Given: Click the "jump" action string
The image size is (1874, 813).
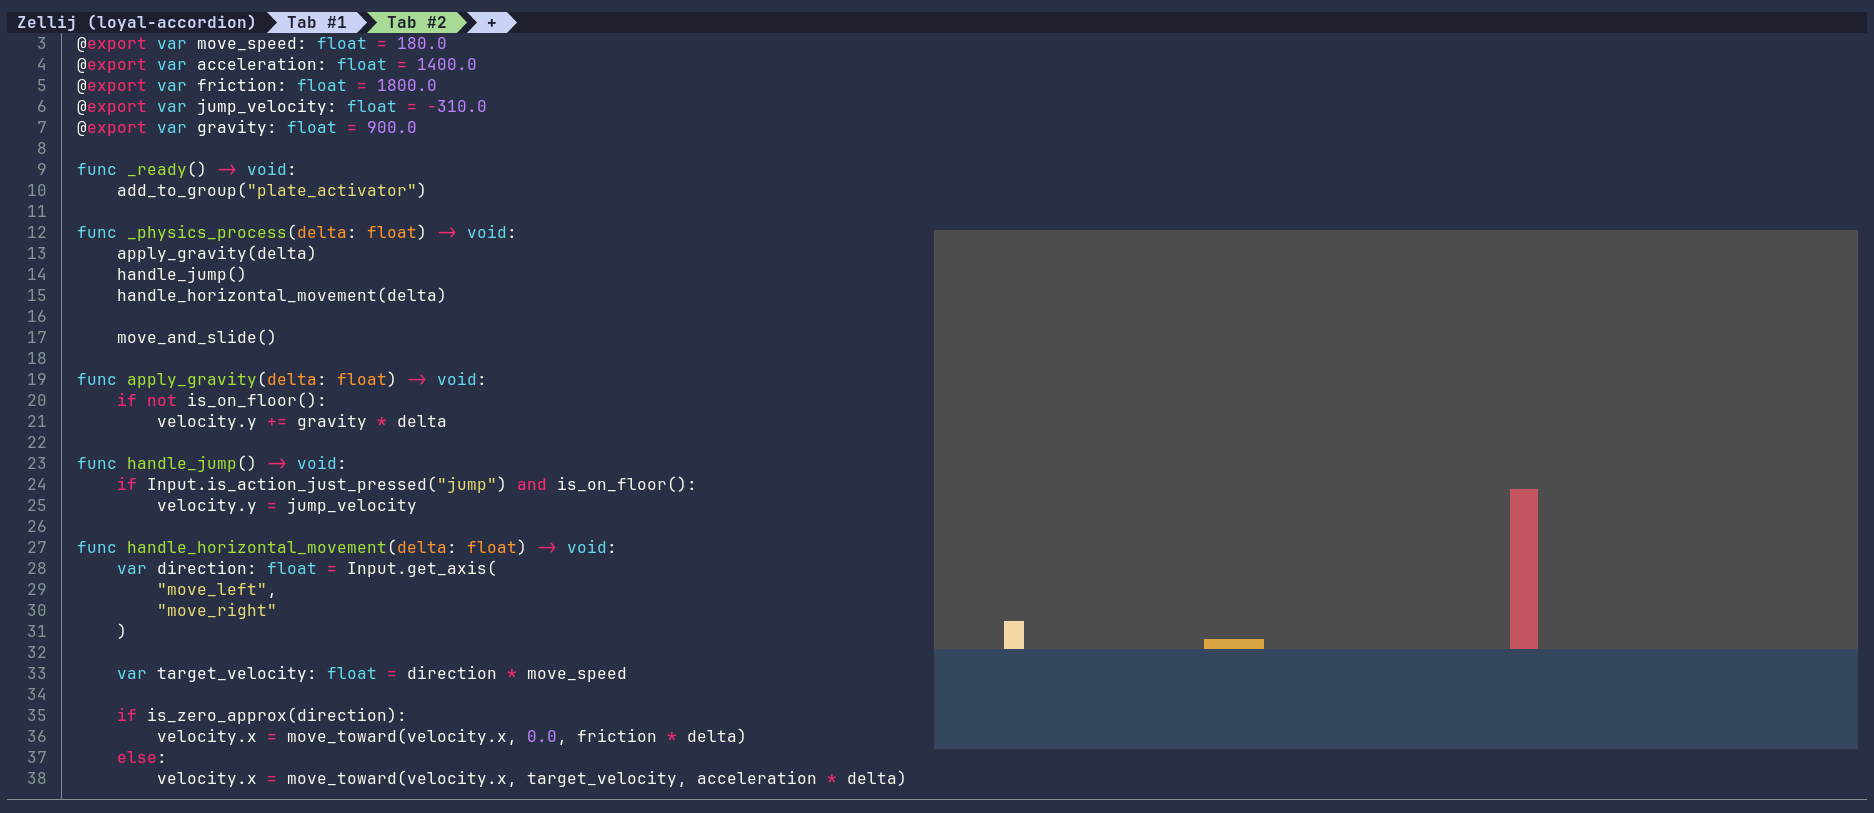Looking at the screenshot, I should click(x=467, y=485).
